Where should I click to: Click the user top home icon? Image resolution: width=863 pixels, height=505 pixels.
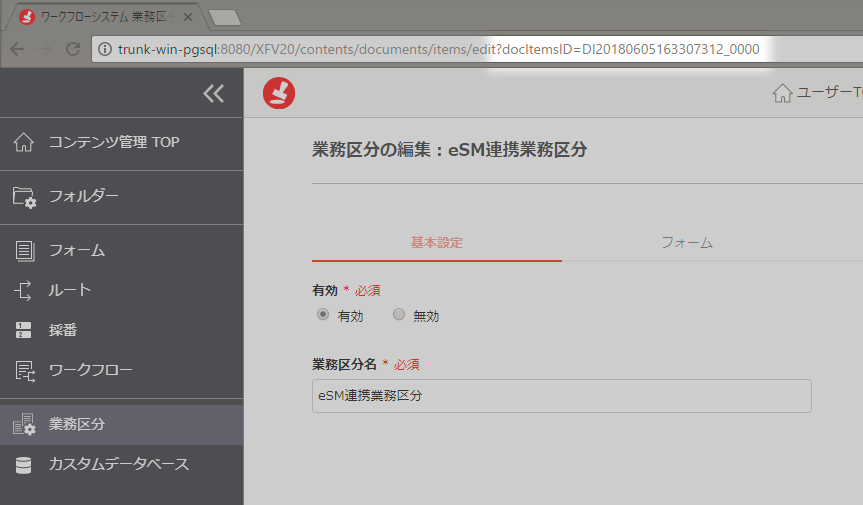coord(782,93)
